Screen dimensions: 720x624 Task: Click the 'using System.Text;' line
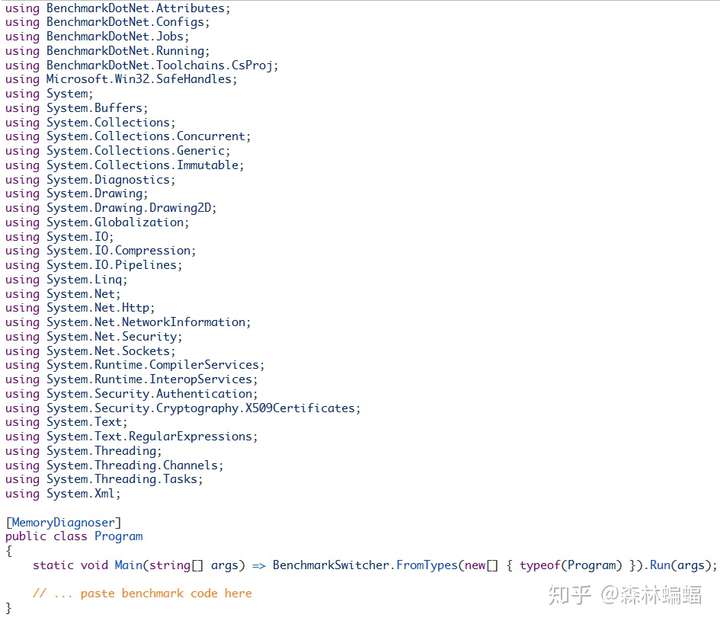66,422
